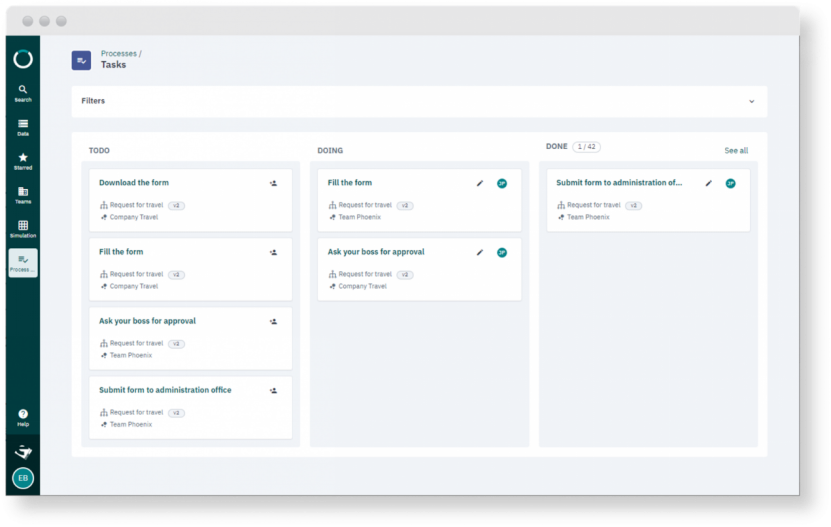The height and width of the screenshot is (527, 831).
Task: Open the EB user avatar menu
Action: [x=23, y=478]
